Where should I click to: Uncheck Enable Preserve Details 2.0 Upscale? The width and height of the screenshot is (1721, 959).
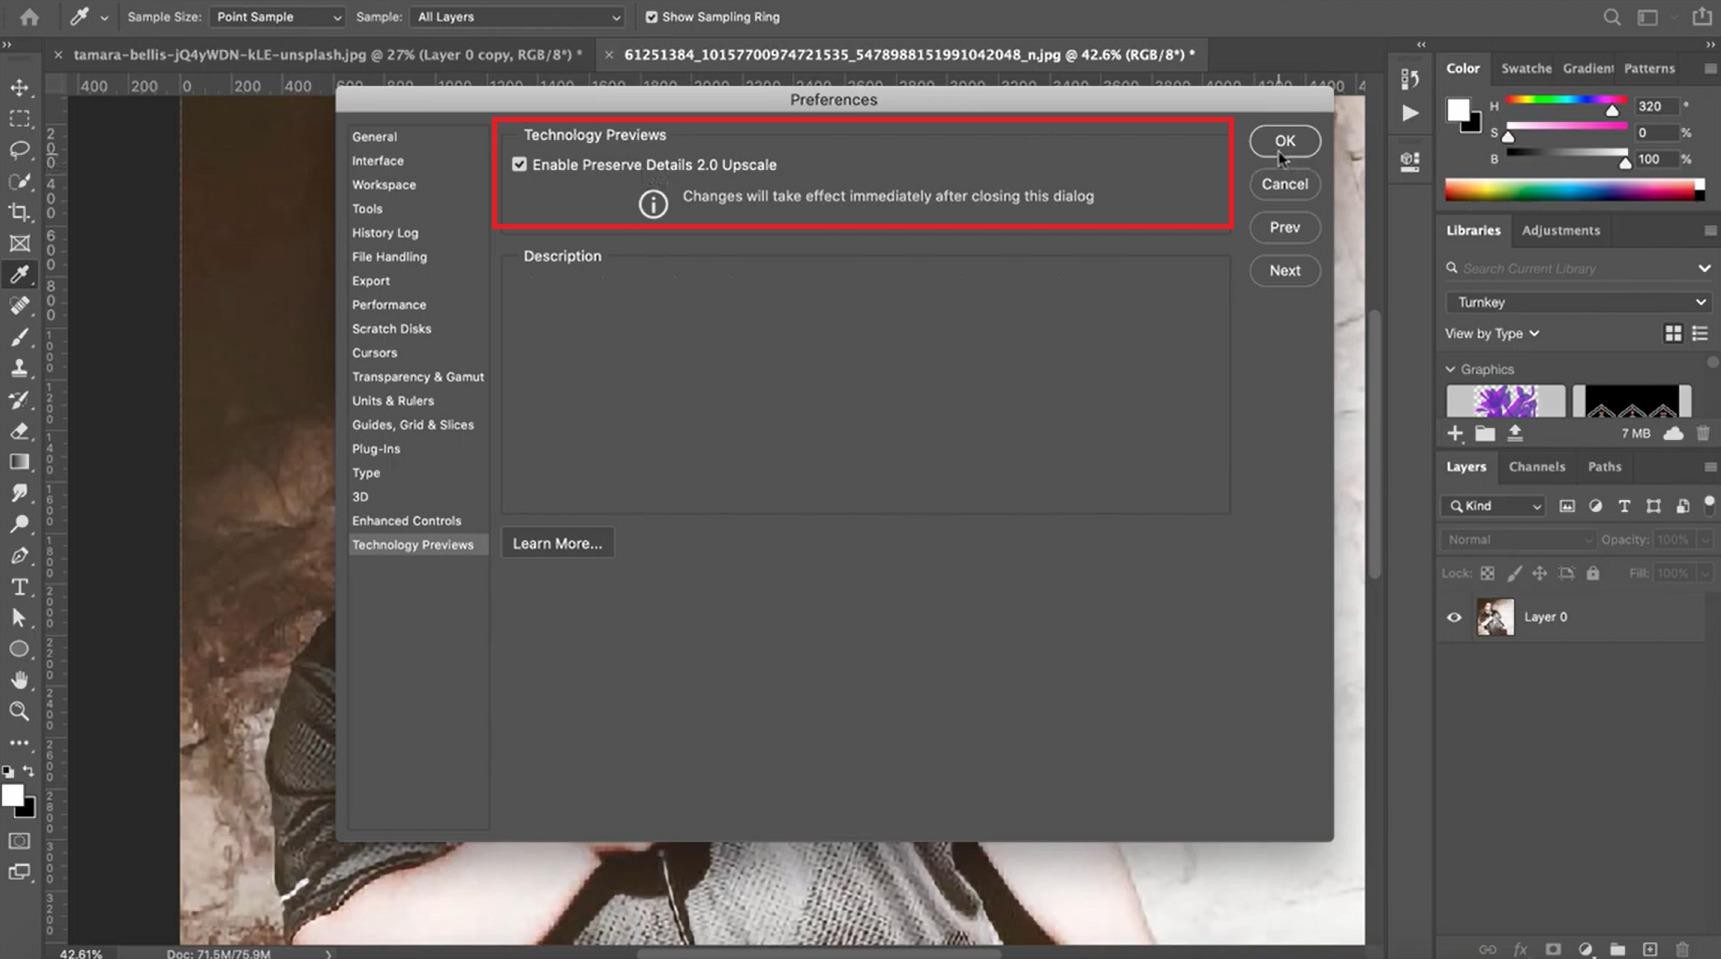point(519,164)
